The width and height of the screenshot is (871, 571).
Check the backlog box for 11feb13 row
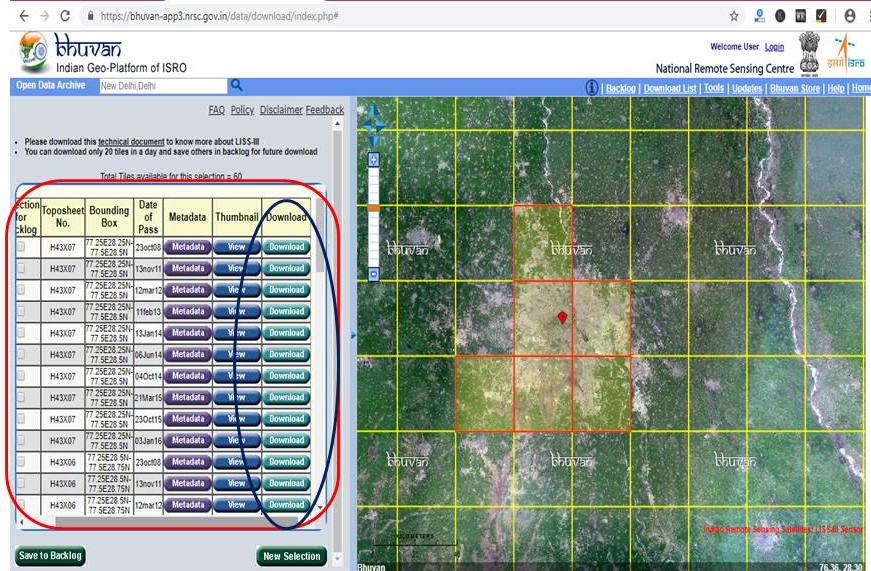21,311
